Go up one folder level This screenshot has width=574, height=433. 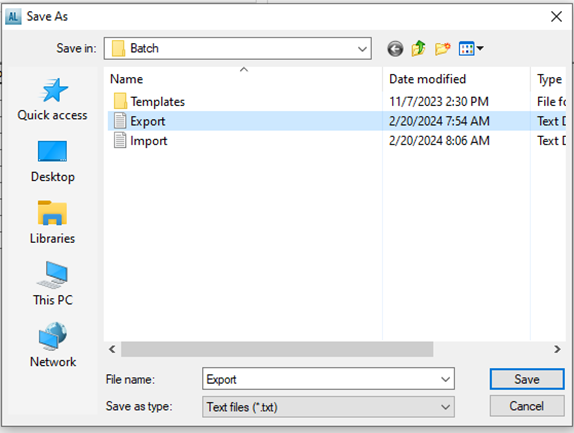coord(418,48)
